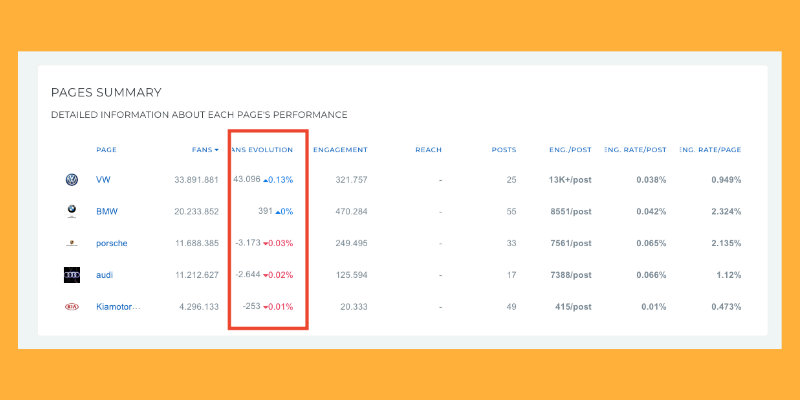Click VW engagement rate per post 0.038%

click(652, 180)
